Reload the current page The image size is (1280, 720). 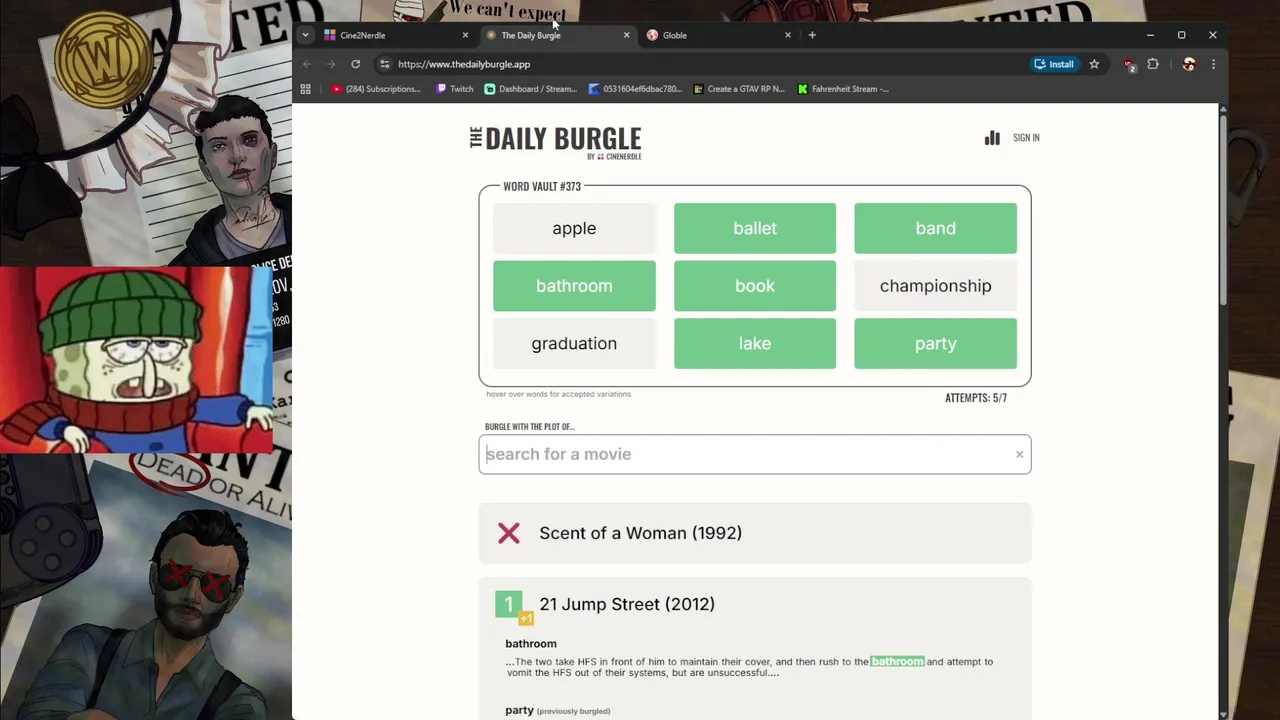pyautogui.click(x=355, y=64)
